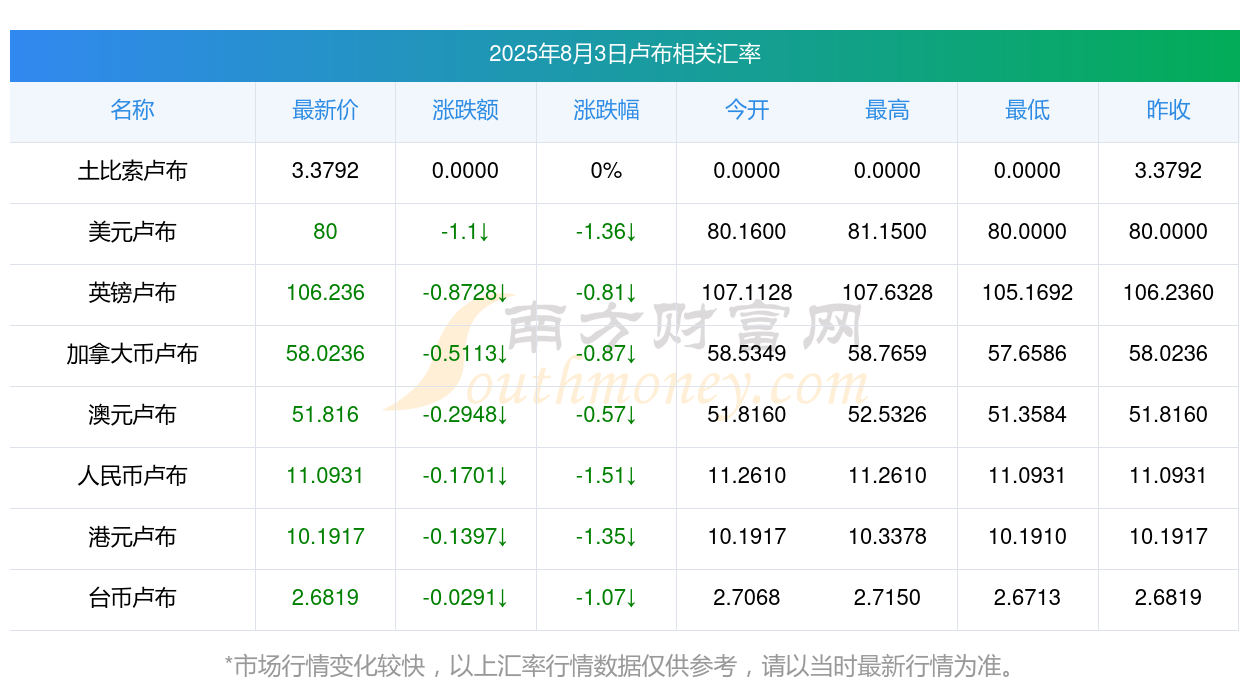
Task: Select latest price 106.236 for 英镑卢布
Action: point(325,293)
